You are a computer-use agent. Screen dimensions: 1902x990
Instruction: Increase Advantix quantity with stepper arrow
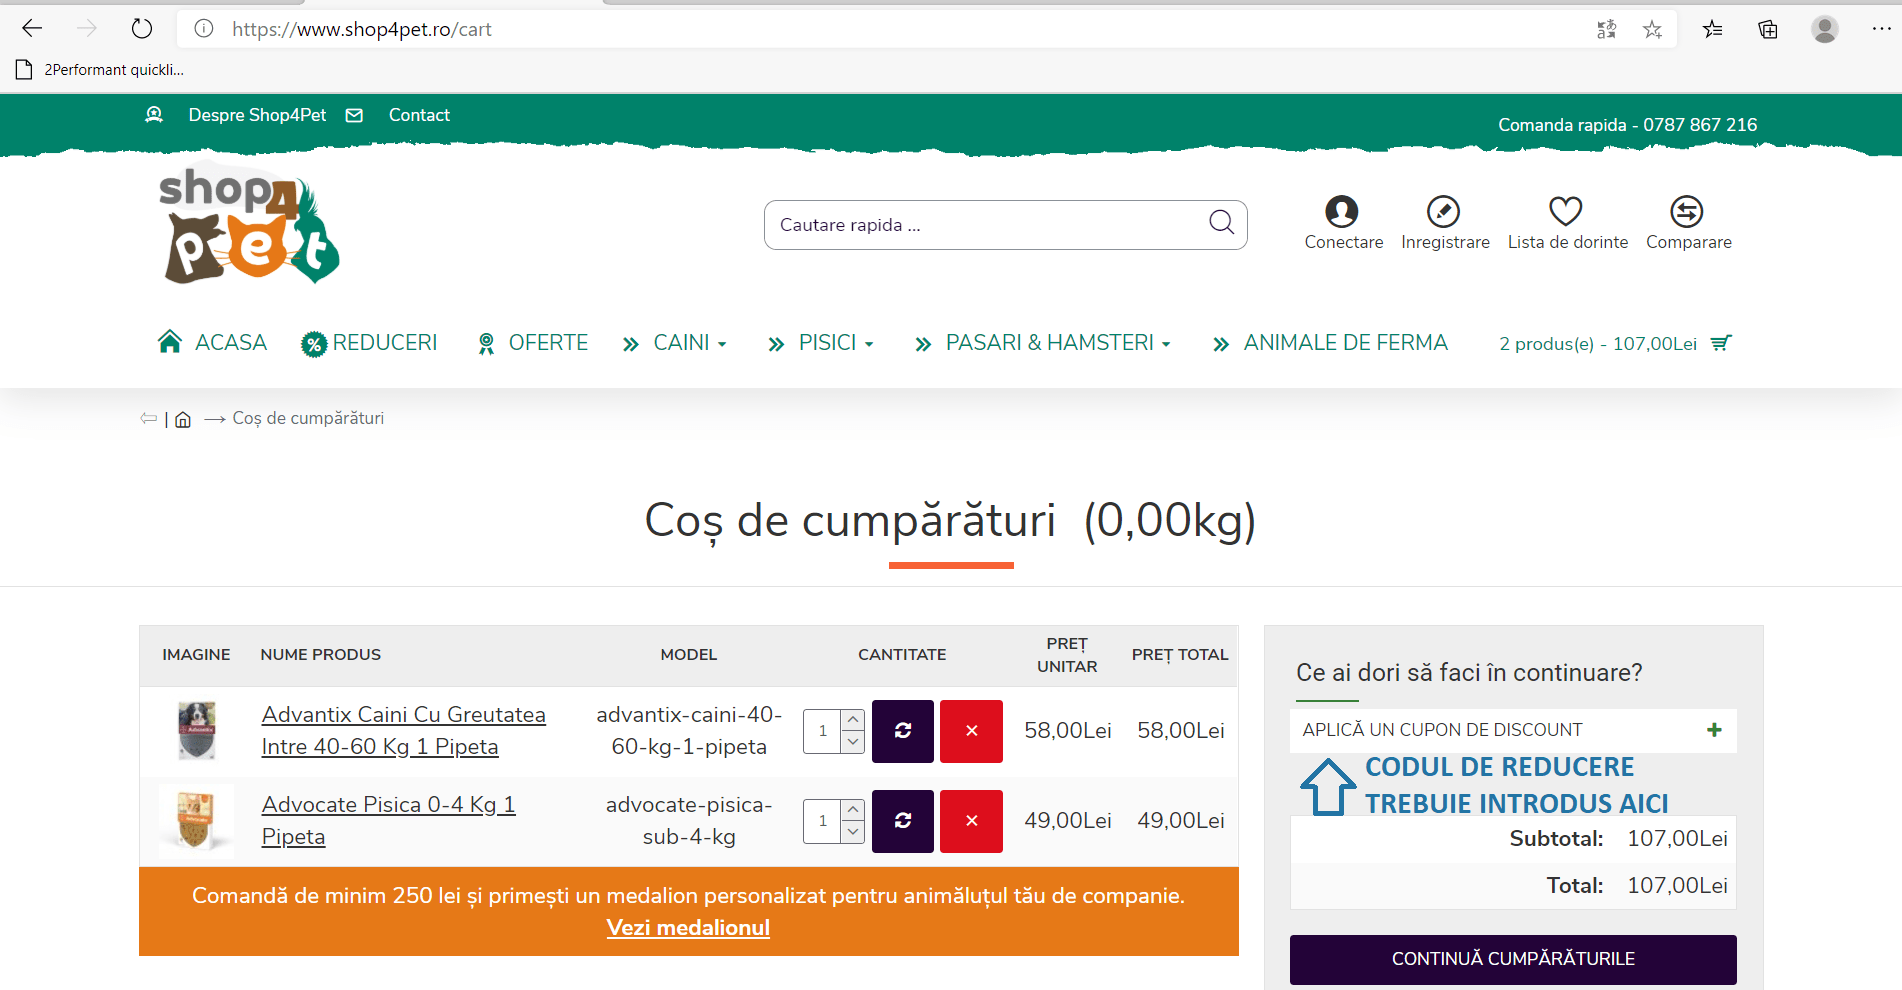pyautogui.click(x=852, y=720)
